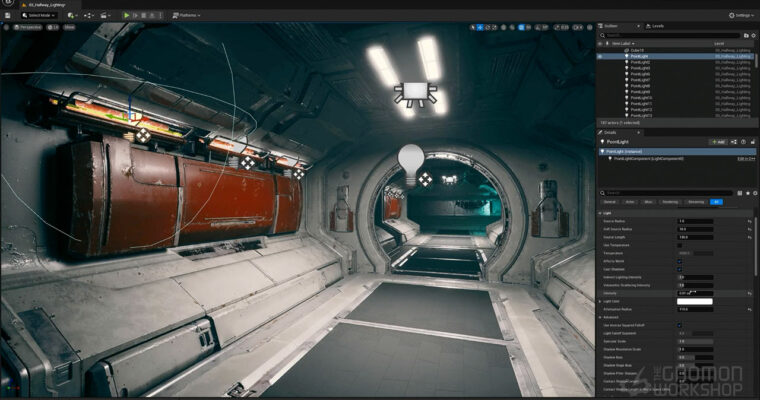Open the Perspective view dropdown
This screenshot has width=760, height=400.
28,28
